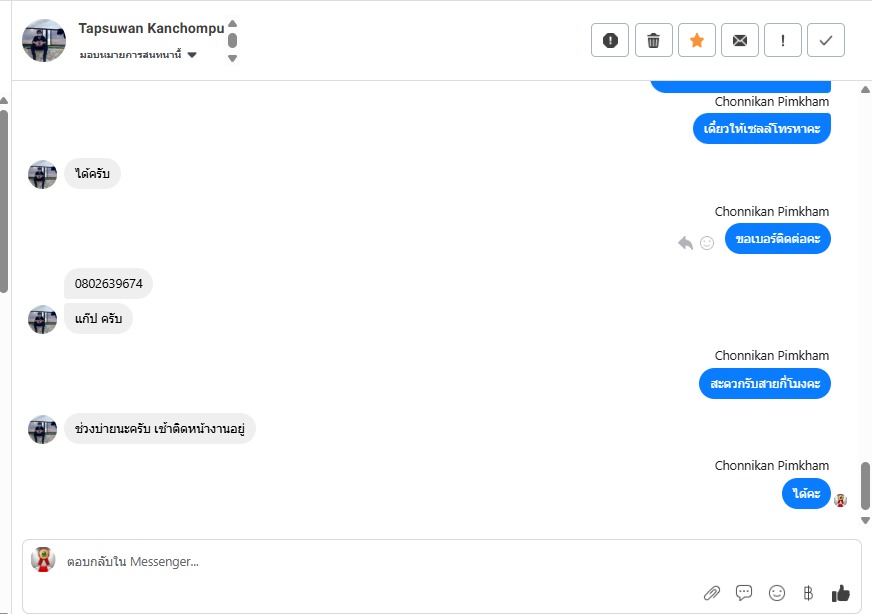Mark conversation unread with envelope icon

740,40
